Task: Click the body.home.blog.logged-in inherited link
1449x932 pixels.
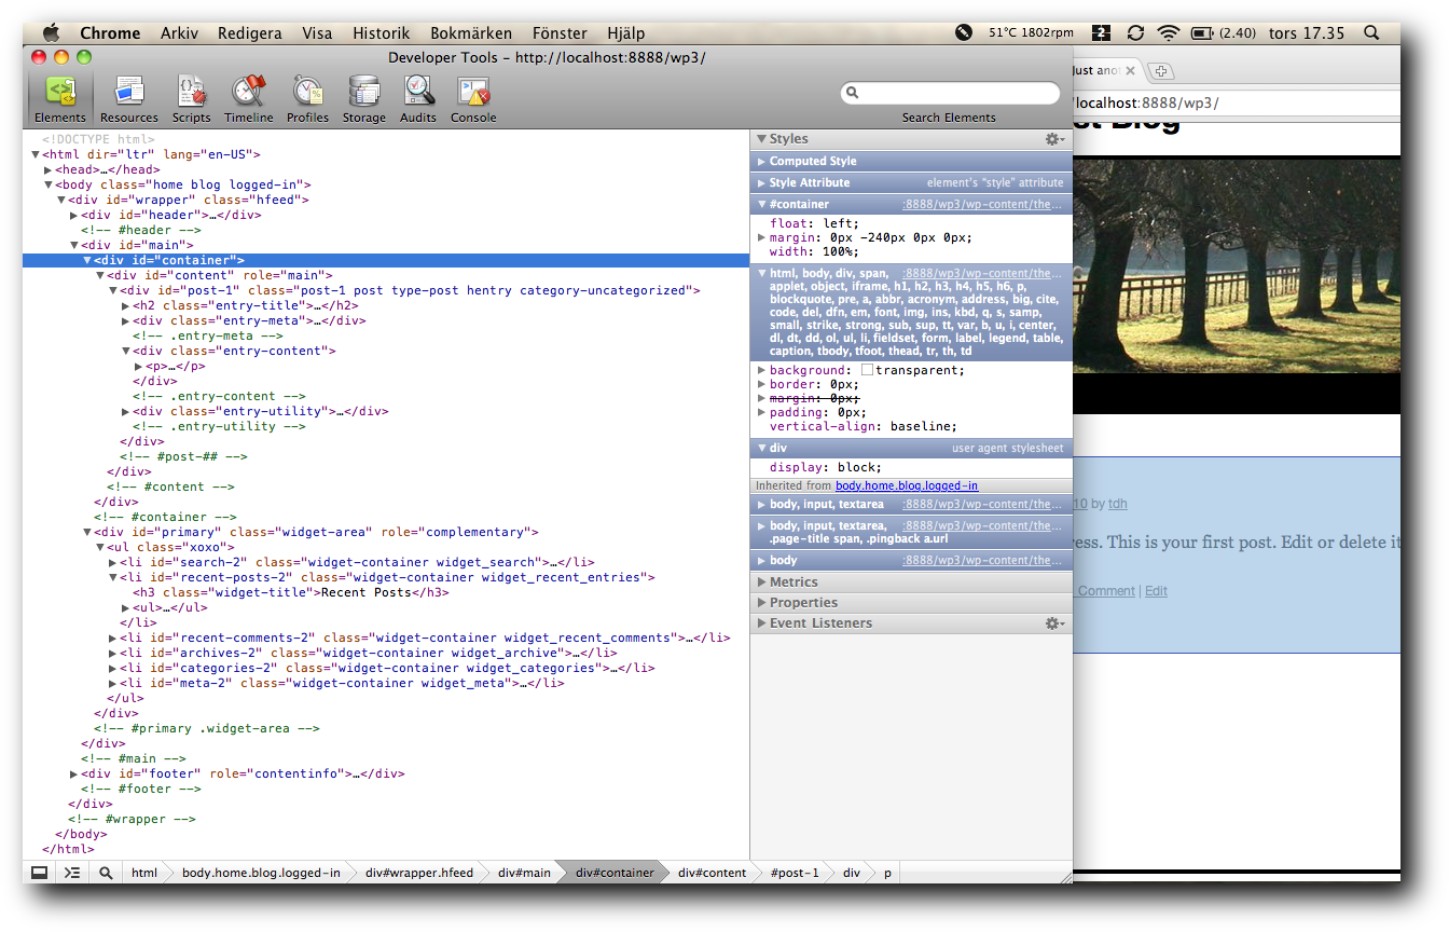Action: [x=906, y=486]
